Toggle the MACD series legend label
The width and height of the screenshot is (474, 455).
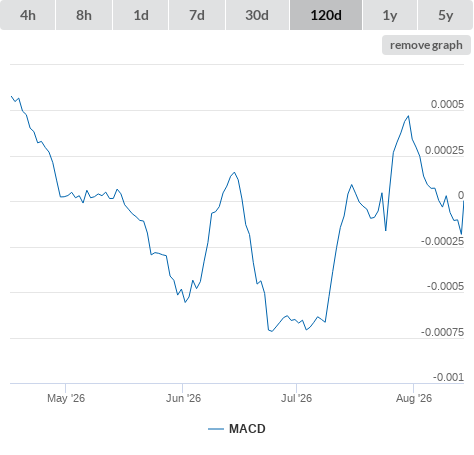point(247,429)
